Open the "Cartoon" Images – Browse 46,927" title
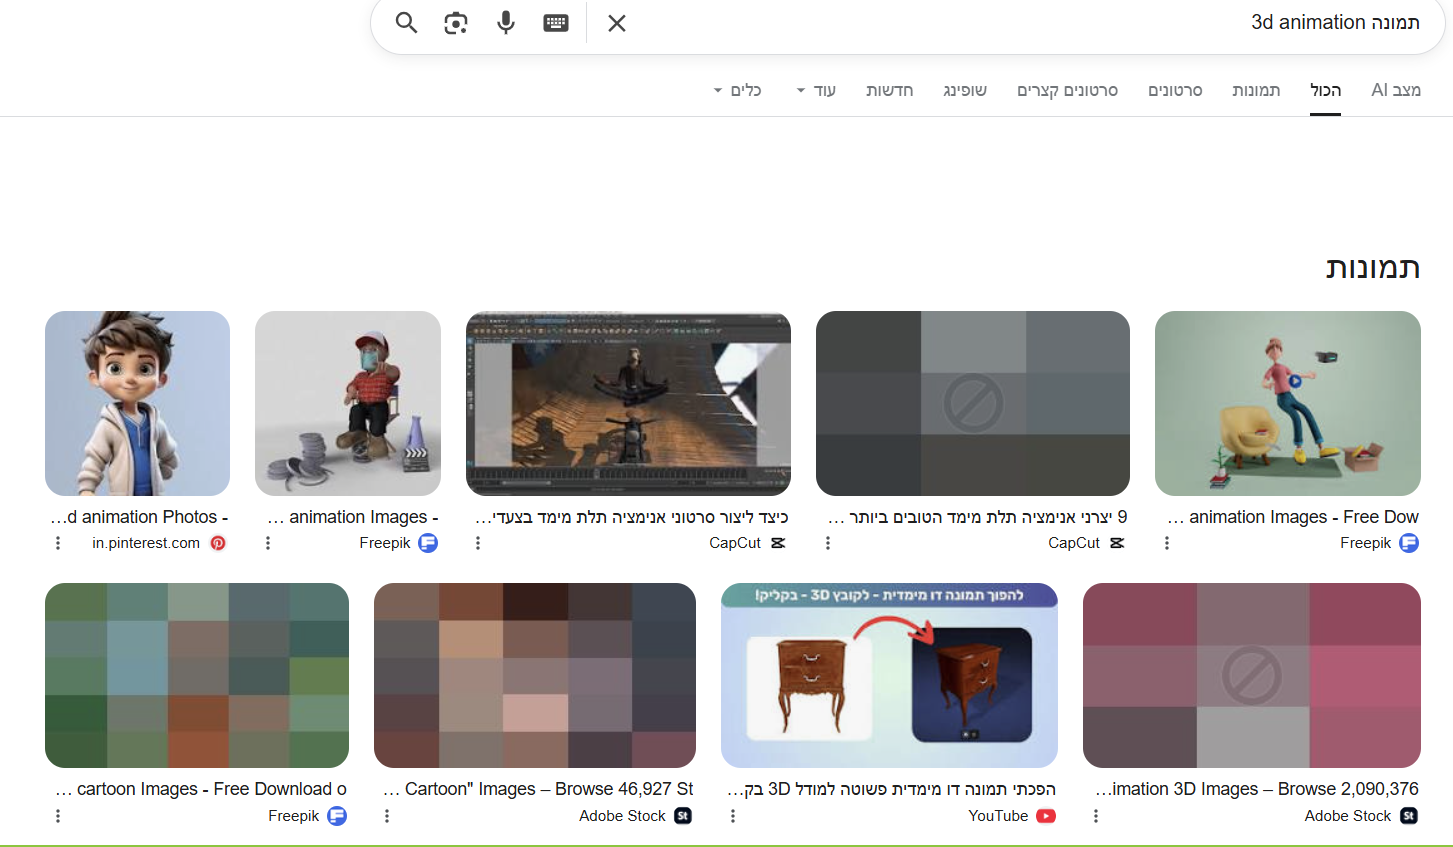Viewport: 1453px width, 847px height. 538,789
